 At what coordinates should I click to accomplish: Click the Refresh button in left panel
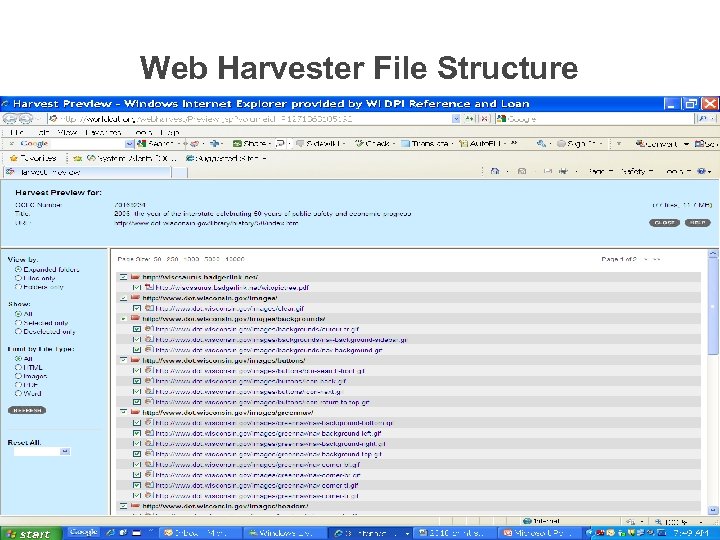(27, 410)
